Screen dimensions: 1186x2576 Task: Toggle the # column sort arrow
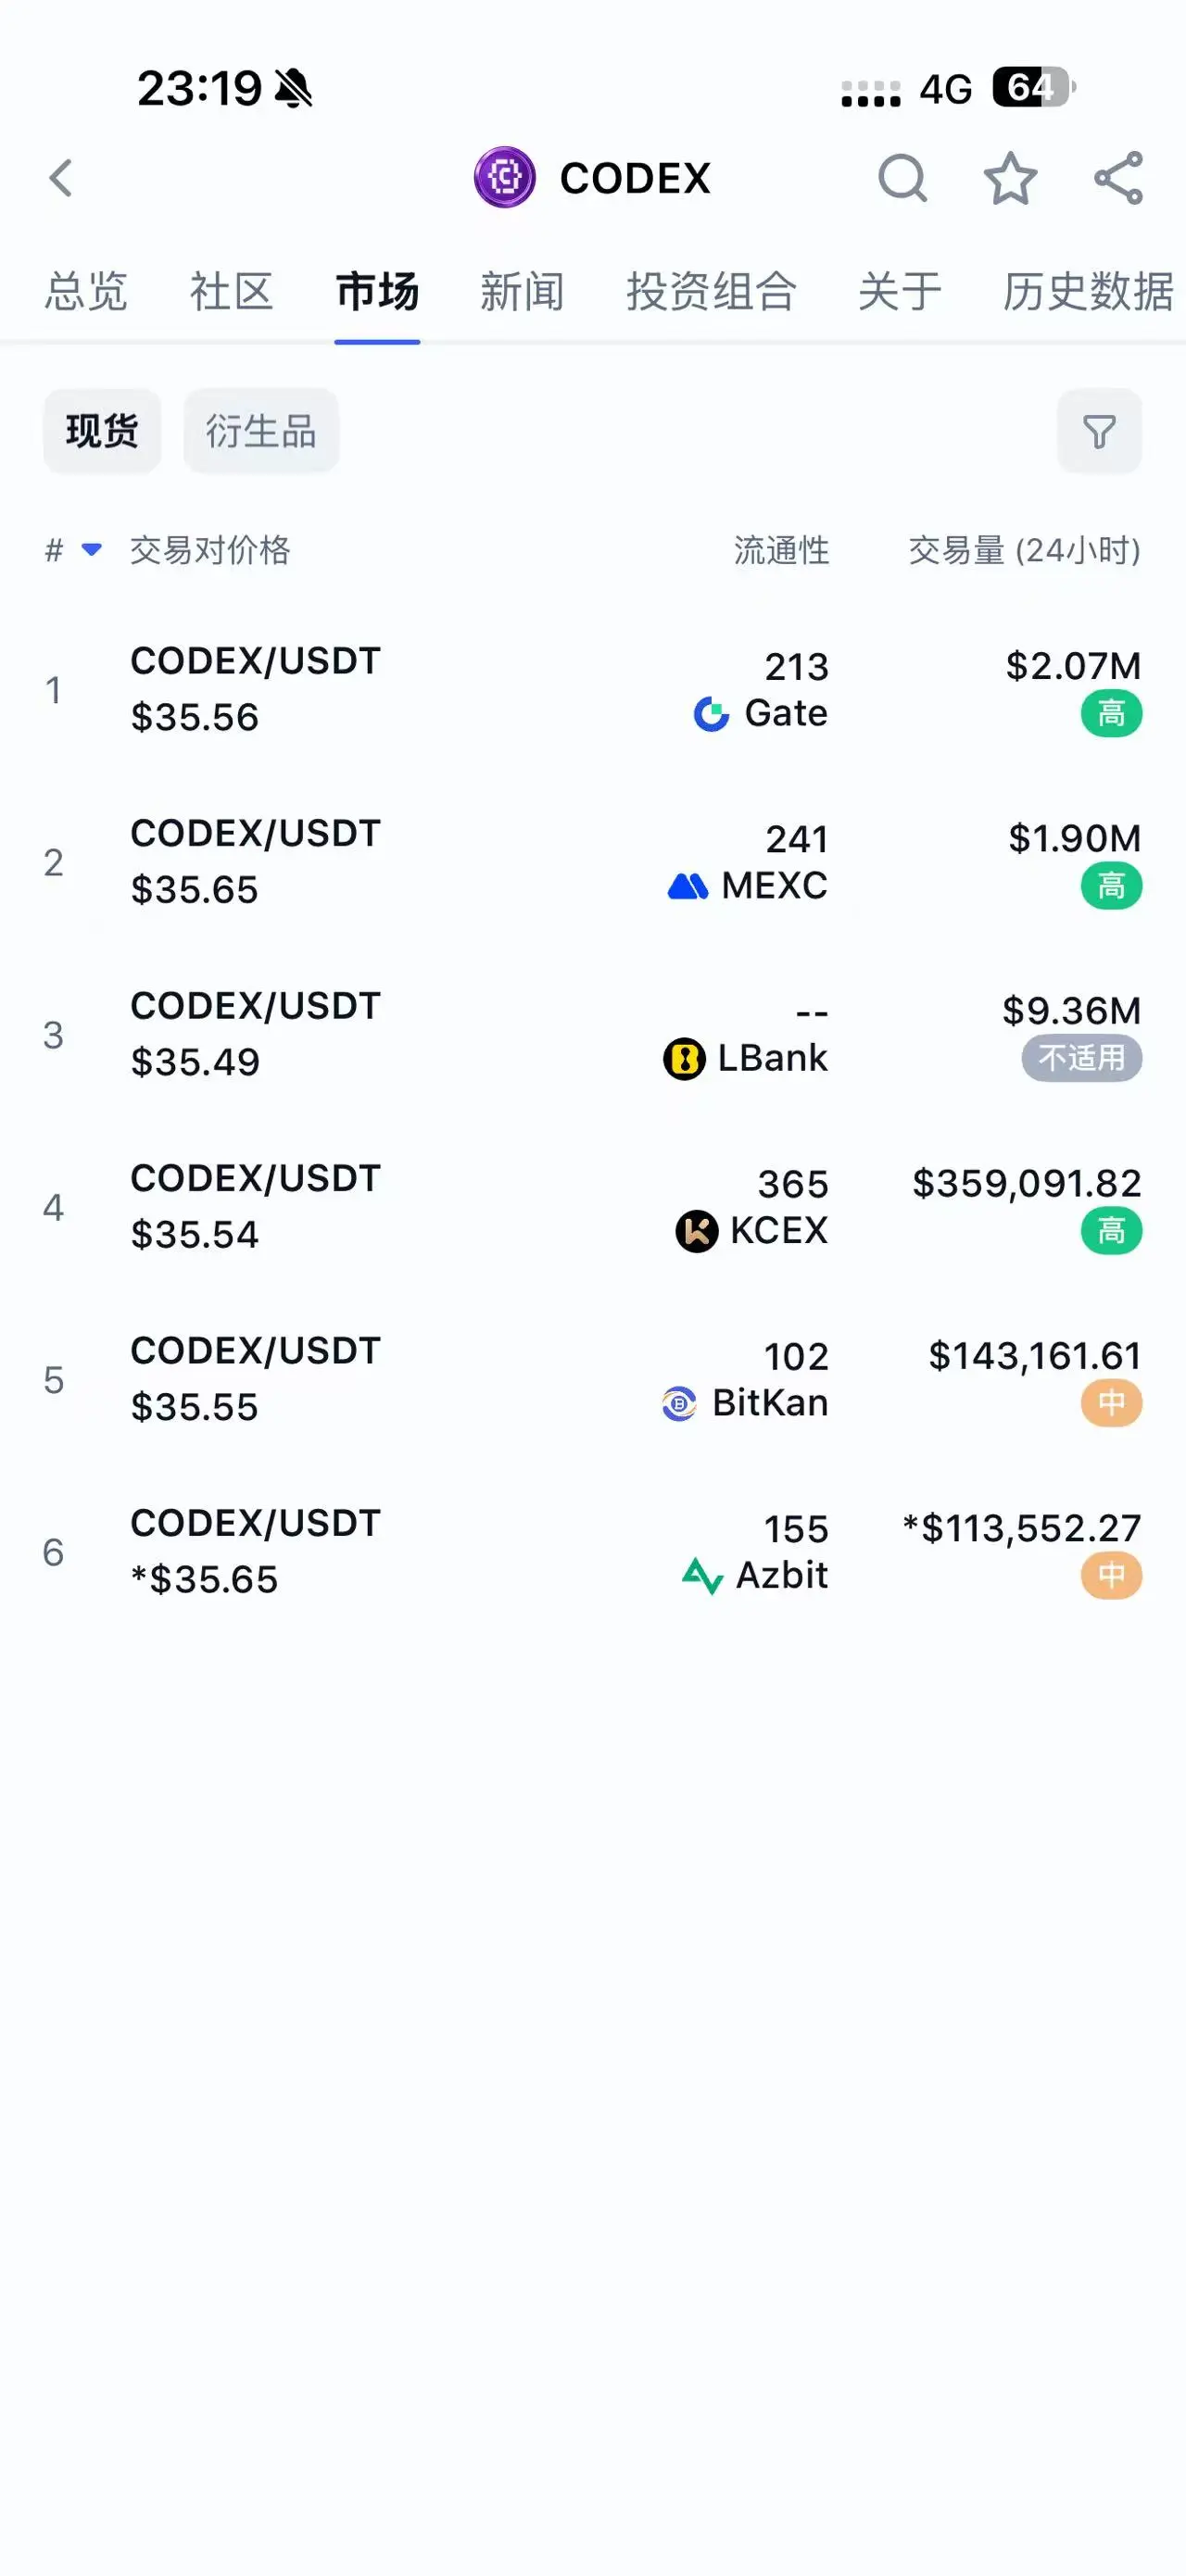pos(91,549)
